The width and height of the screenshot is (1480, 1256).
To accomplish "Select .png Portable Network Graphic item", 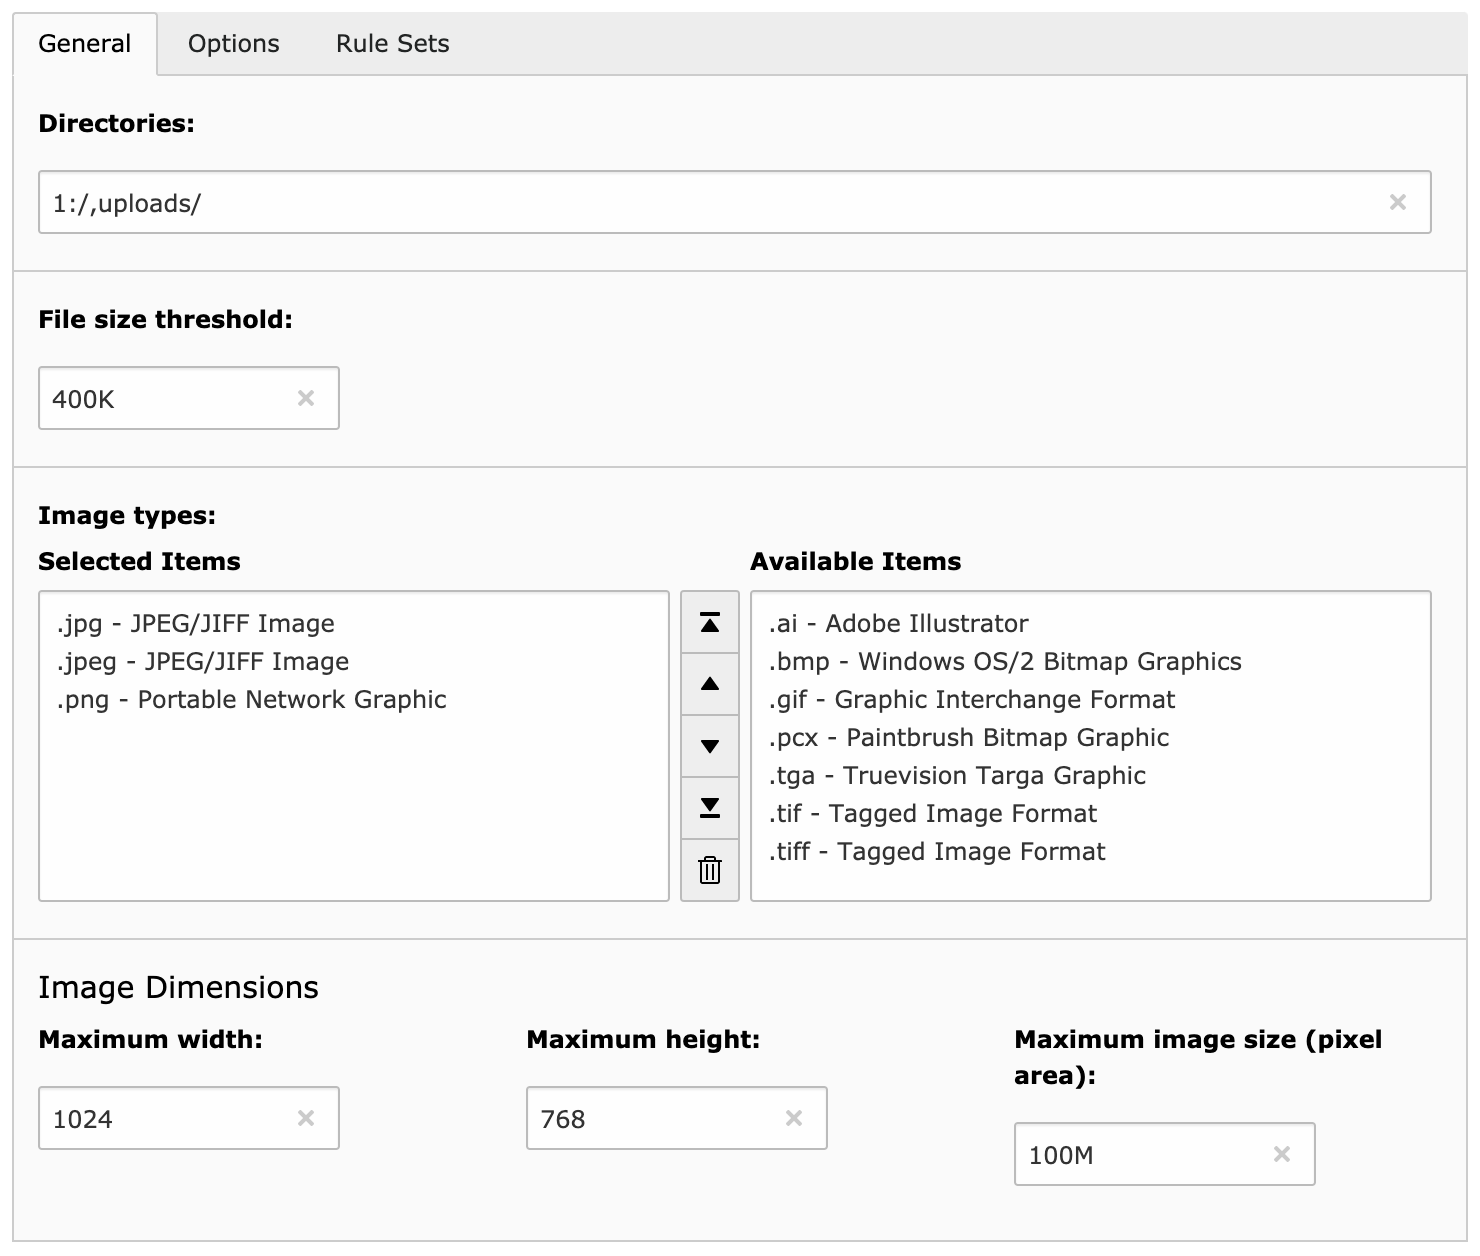I will pyautogui.click(x=250, y=699).
